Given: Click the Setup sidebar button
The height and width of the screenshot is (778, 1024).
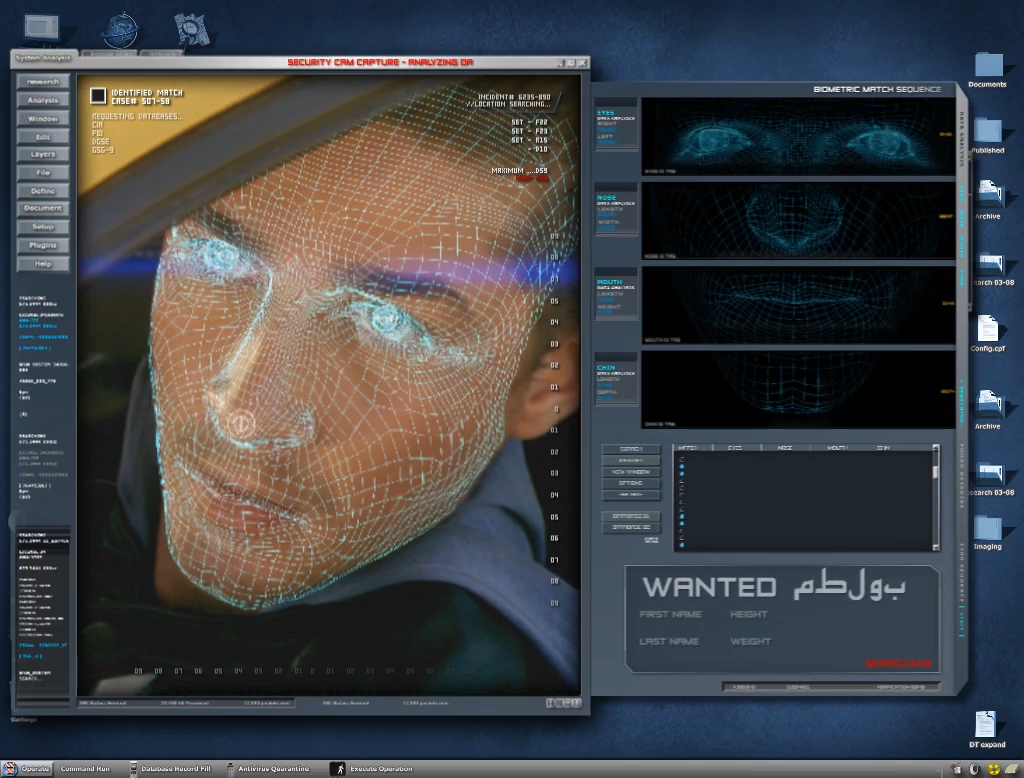Looking at the screenshot, I should pos(43,227).
